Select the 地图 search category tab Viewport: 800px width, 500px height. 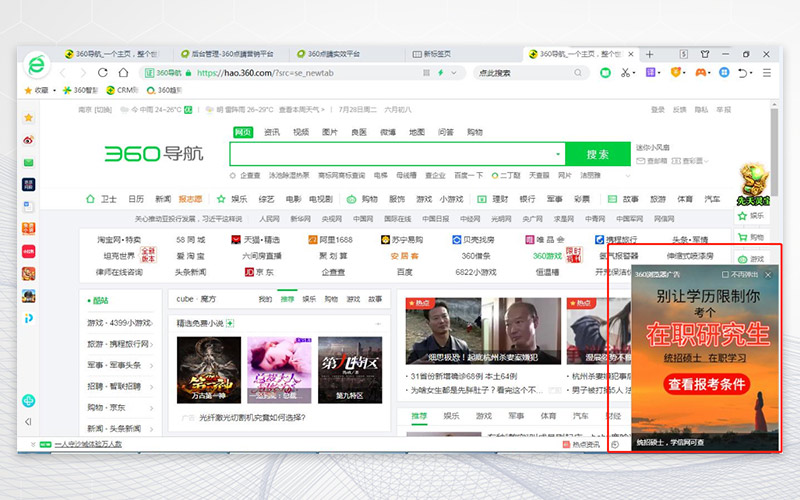[x=417, y=132]
